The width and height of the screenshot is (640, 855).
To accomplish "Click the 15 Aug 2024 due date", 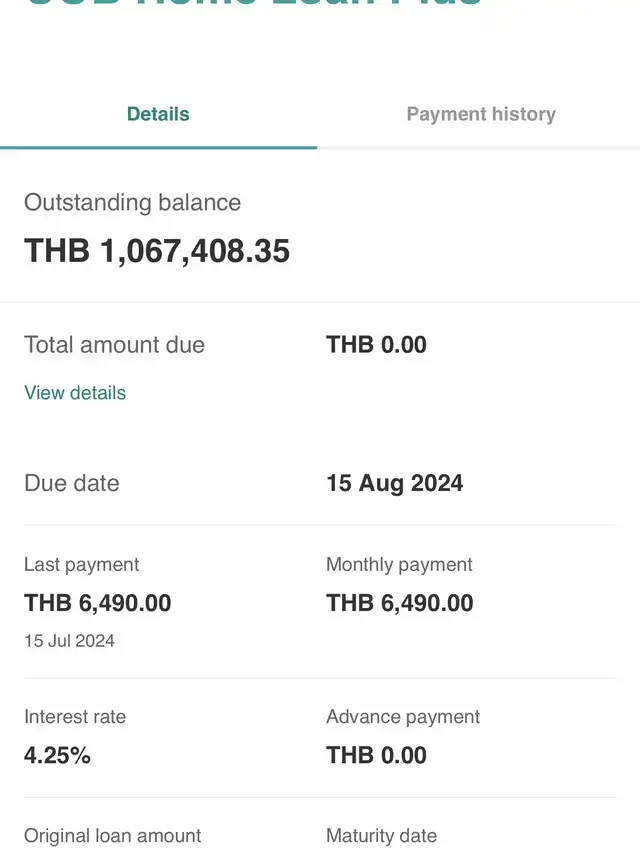I will click(x=394, y=483).
